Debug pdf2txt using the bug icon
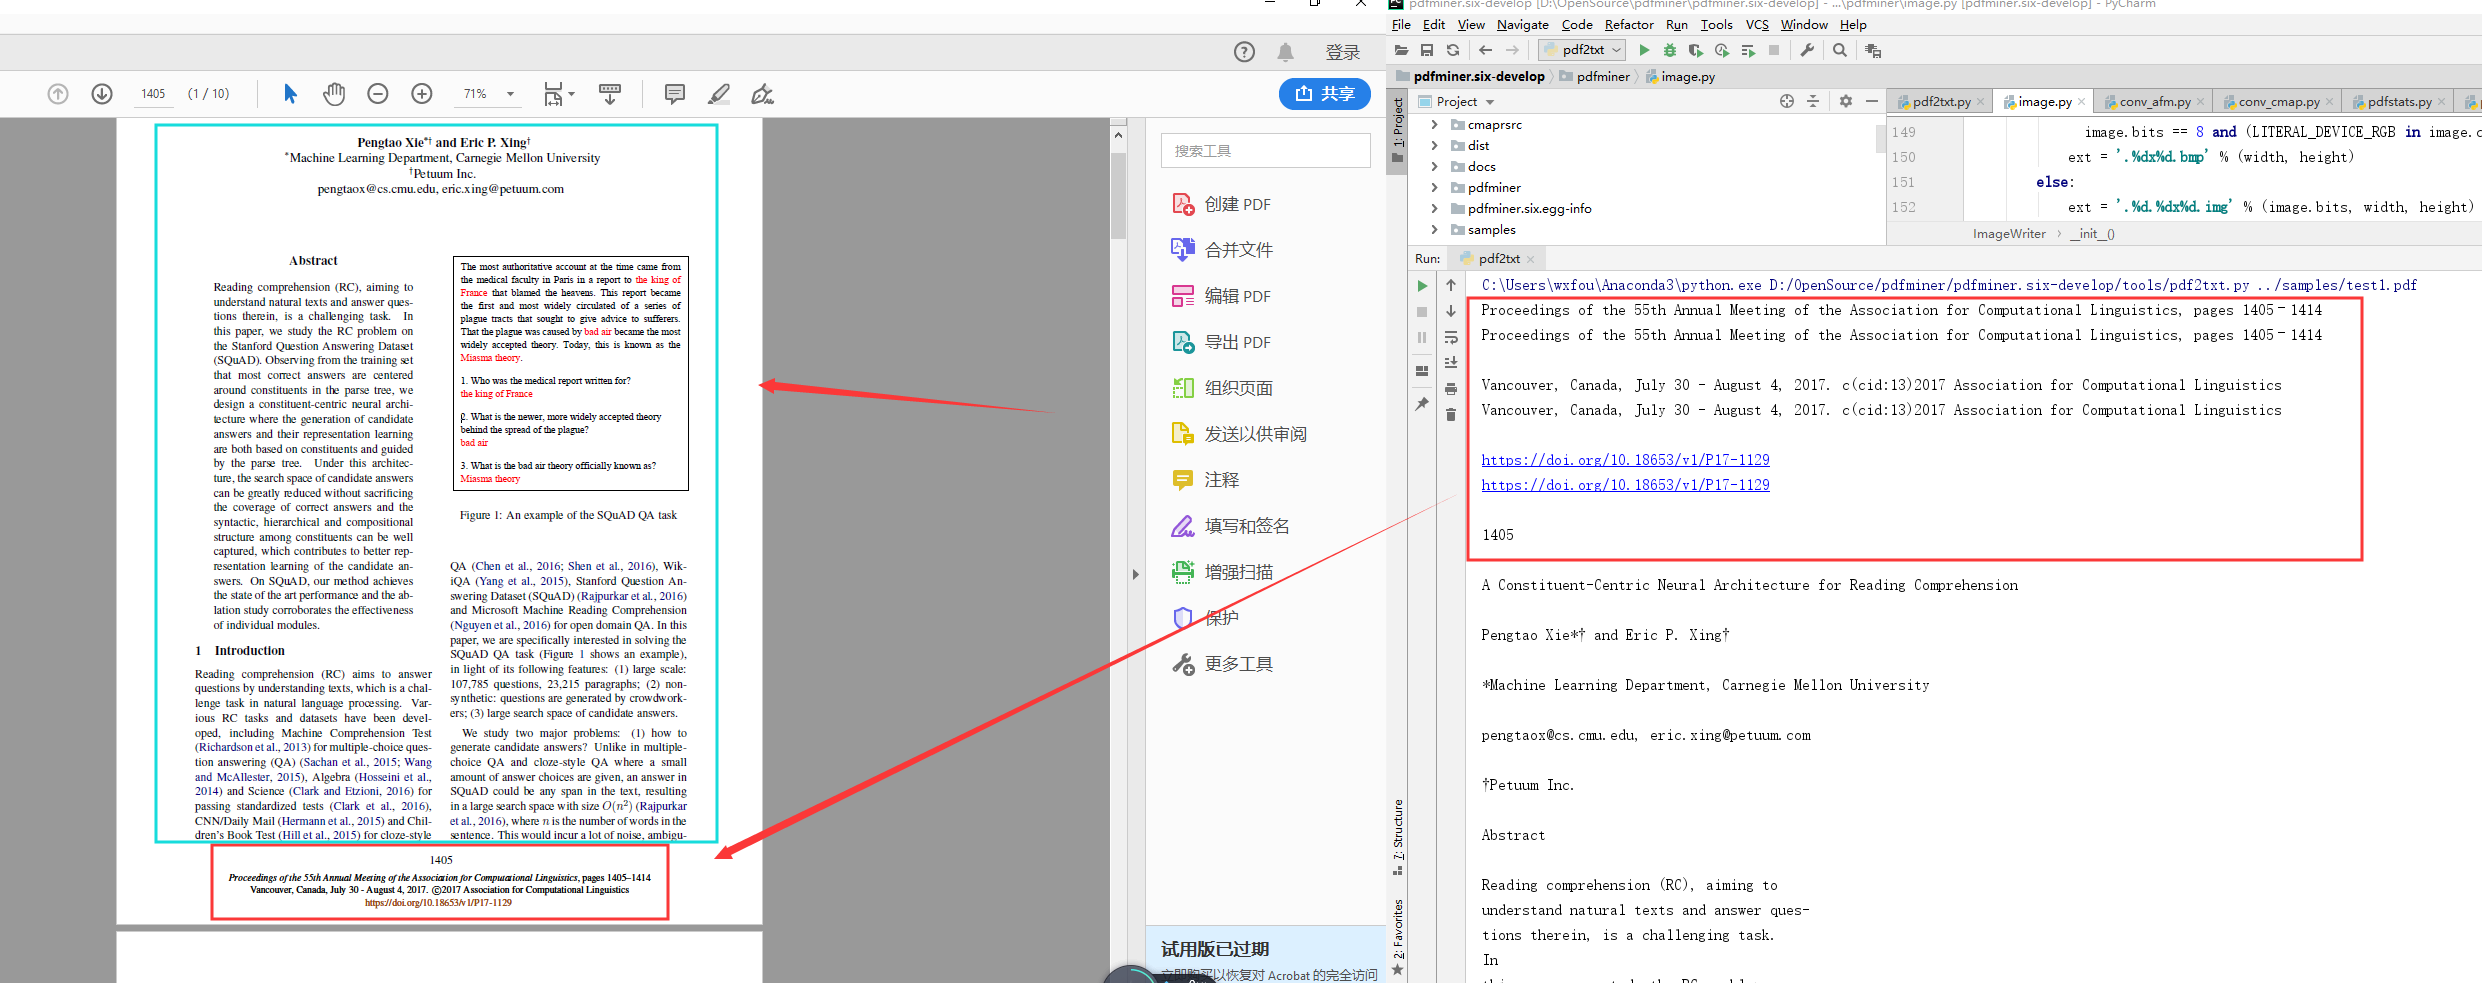The height and width of the screenshot is (983, 2482). pos(1670,49)
